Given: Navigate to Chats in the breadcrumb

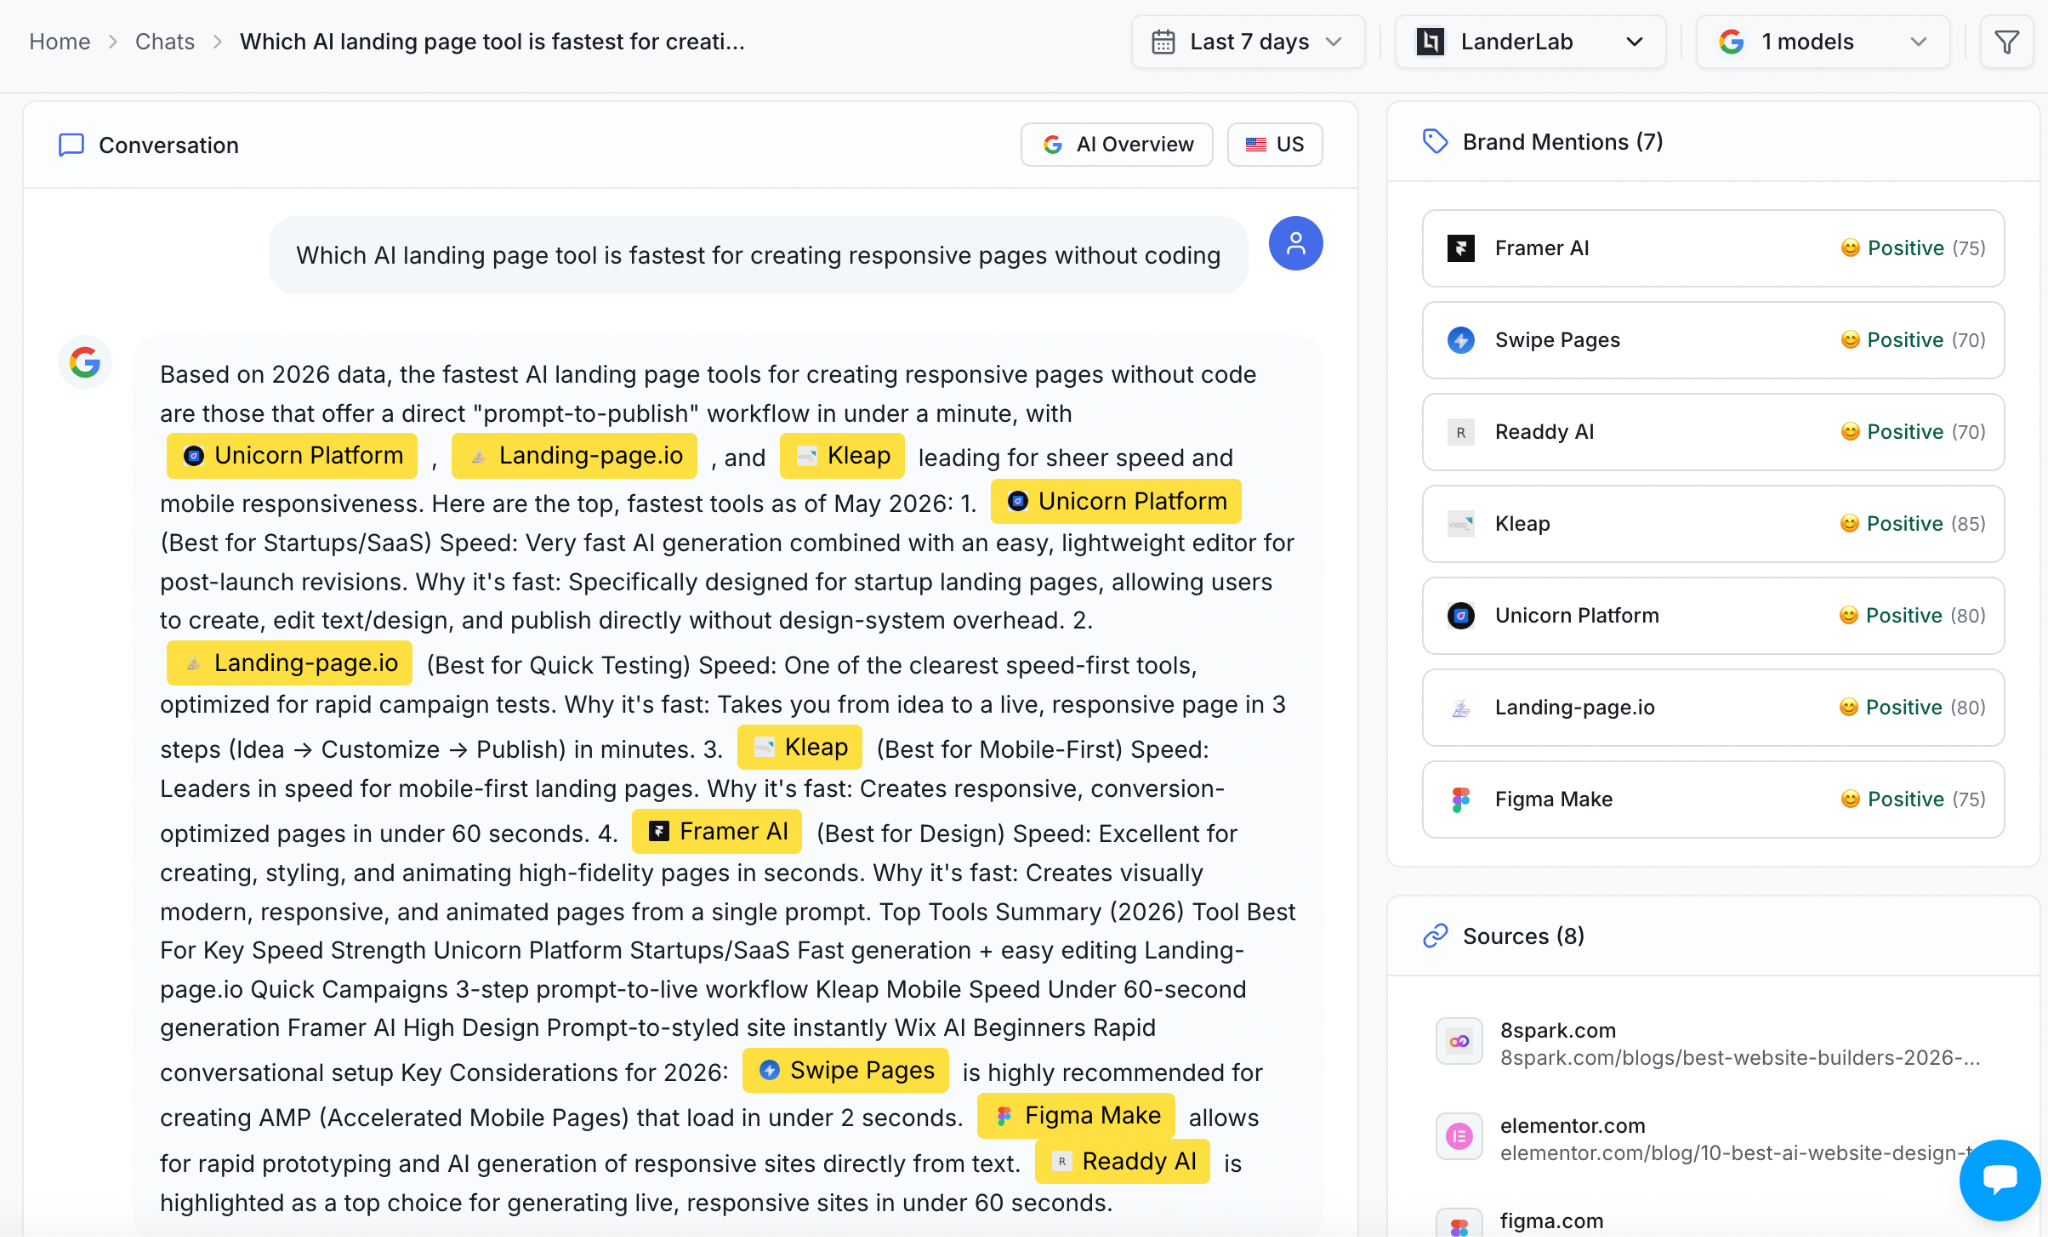Looking at the screenshot, I should point(165,42).
